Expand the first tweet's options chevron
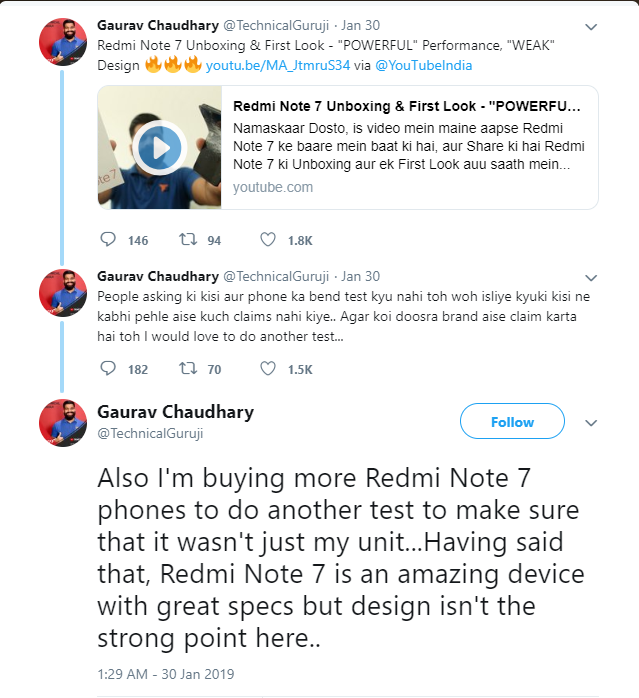Image resolution: width=639 pixels, height=698 pixels. click(591, 25)
